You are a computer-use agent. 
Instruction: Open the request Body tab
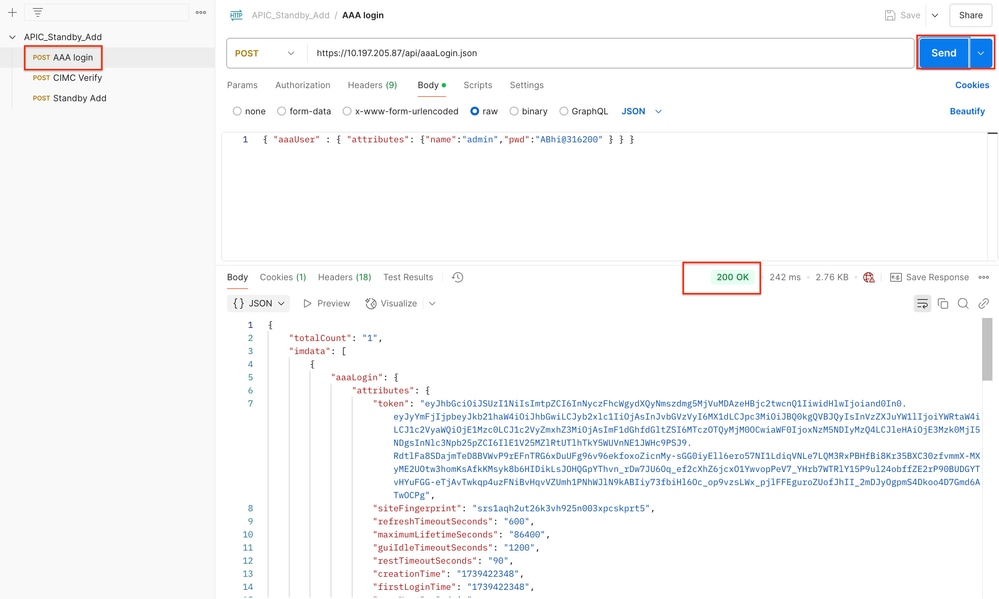tap(431, 85)
